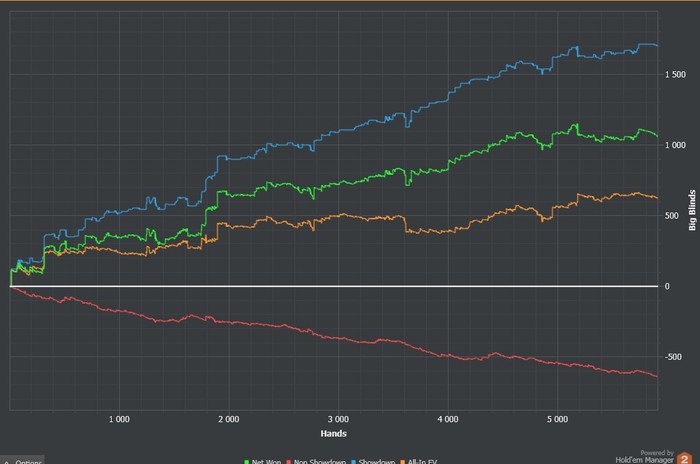Toggle the Showdown legend entry
This screenshot has width=700, height=464.
pyautogui.click(x=373, y=461)
